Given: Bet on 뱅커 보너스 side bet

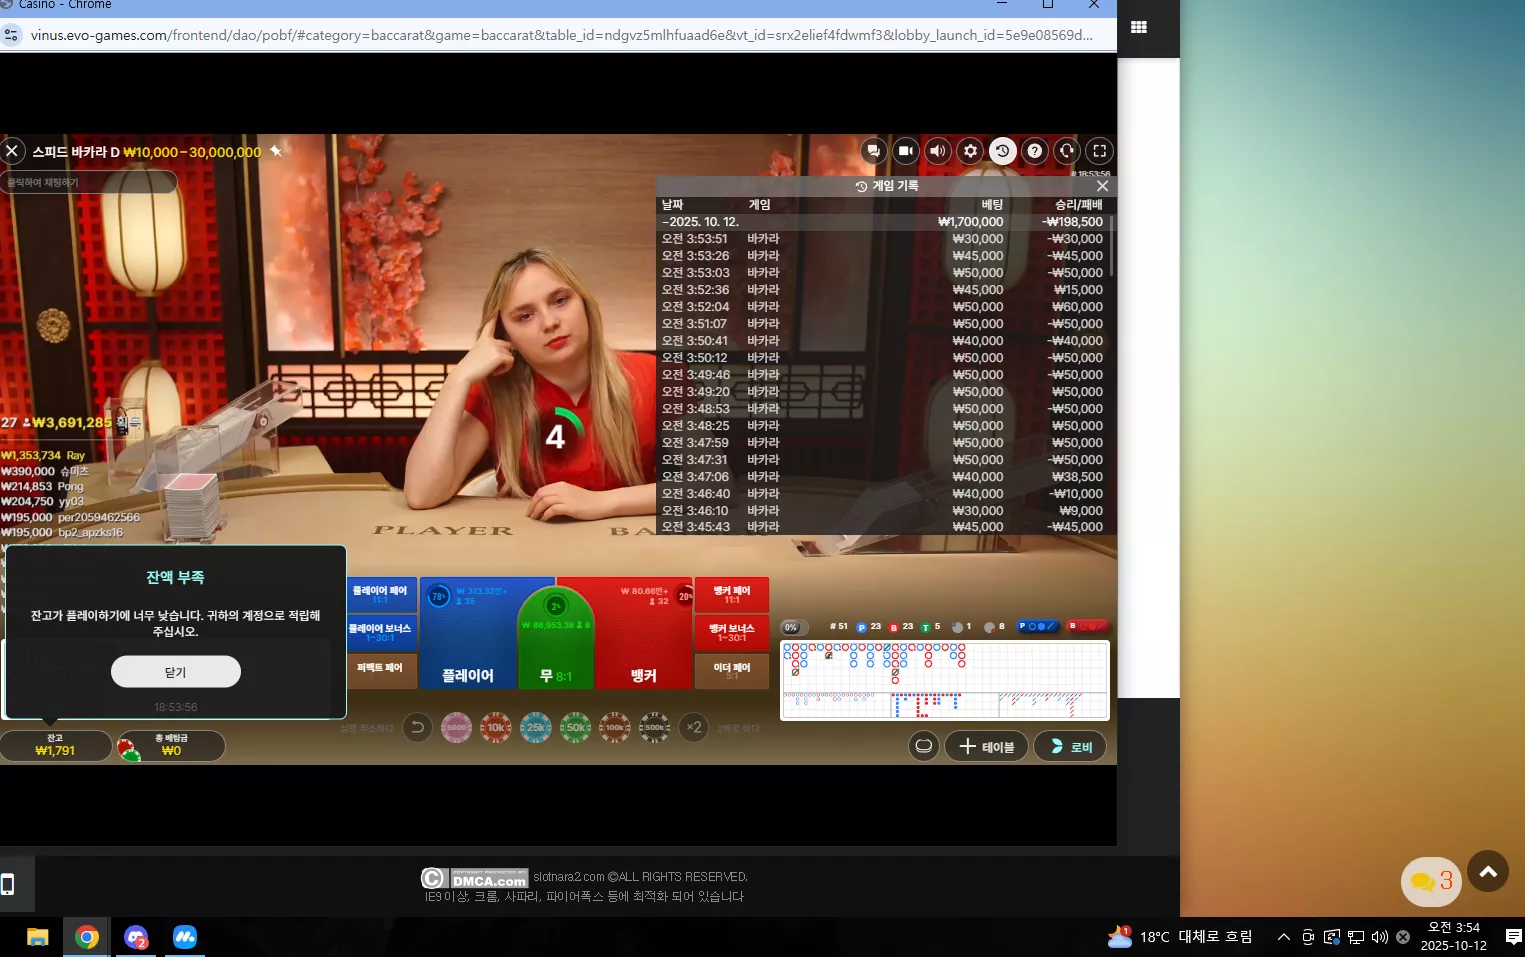Looking at the screenshot, I should pos(732,633).
